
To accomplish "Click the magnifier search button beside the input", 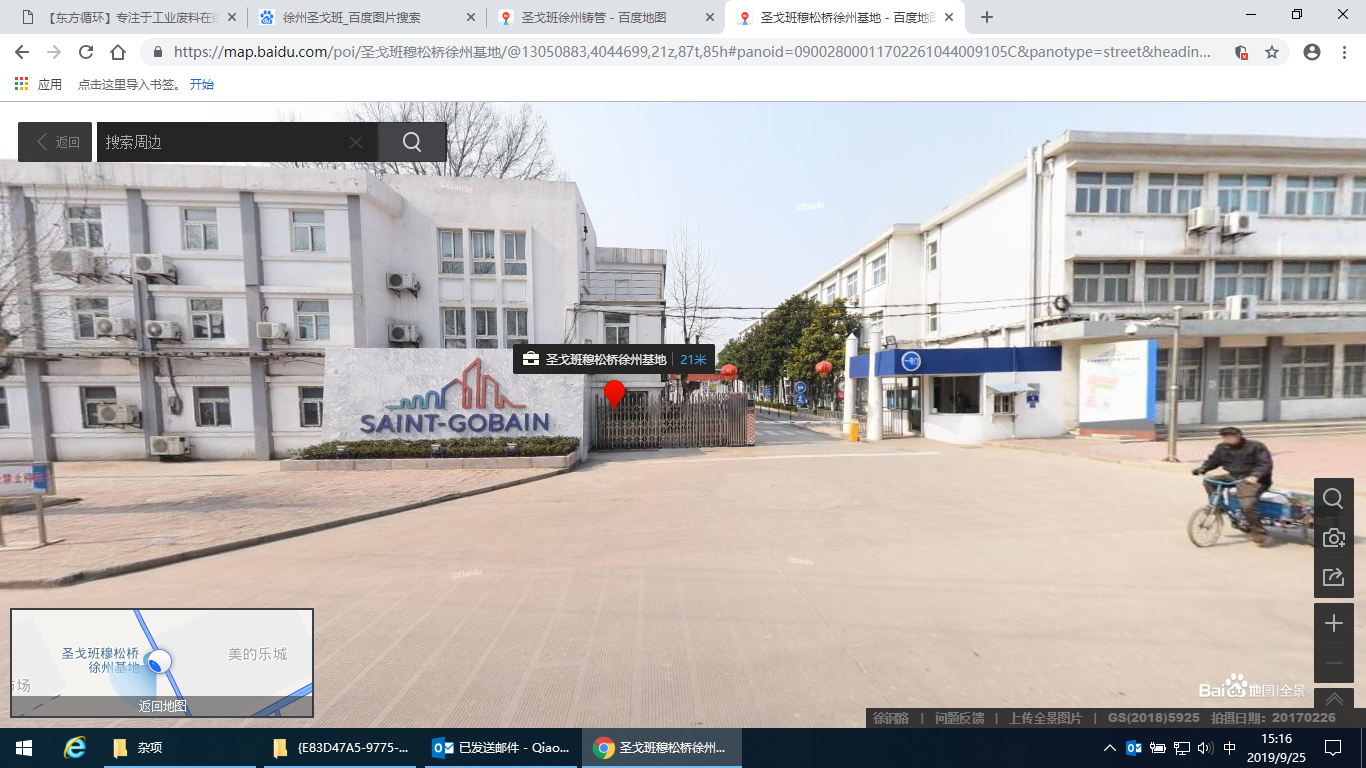I will click(412, 142).
